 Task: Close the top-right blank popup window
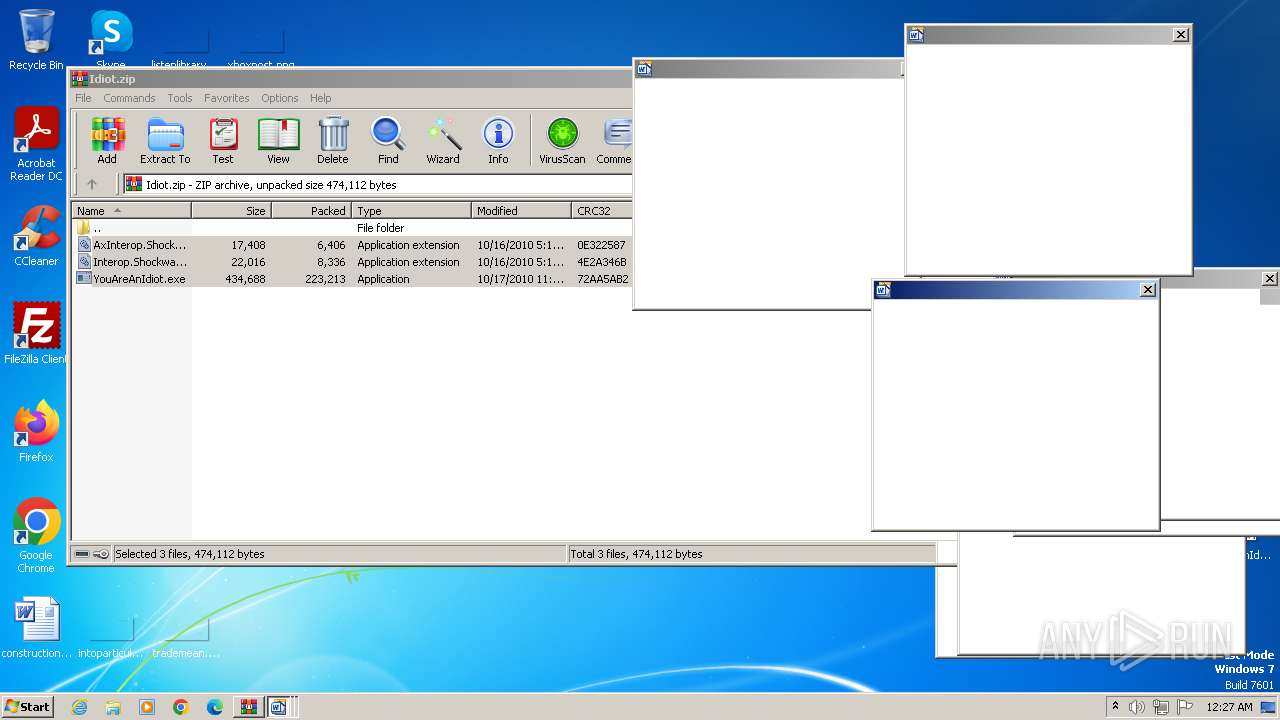coord(1180,34)
